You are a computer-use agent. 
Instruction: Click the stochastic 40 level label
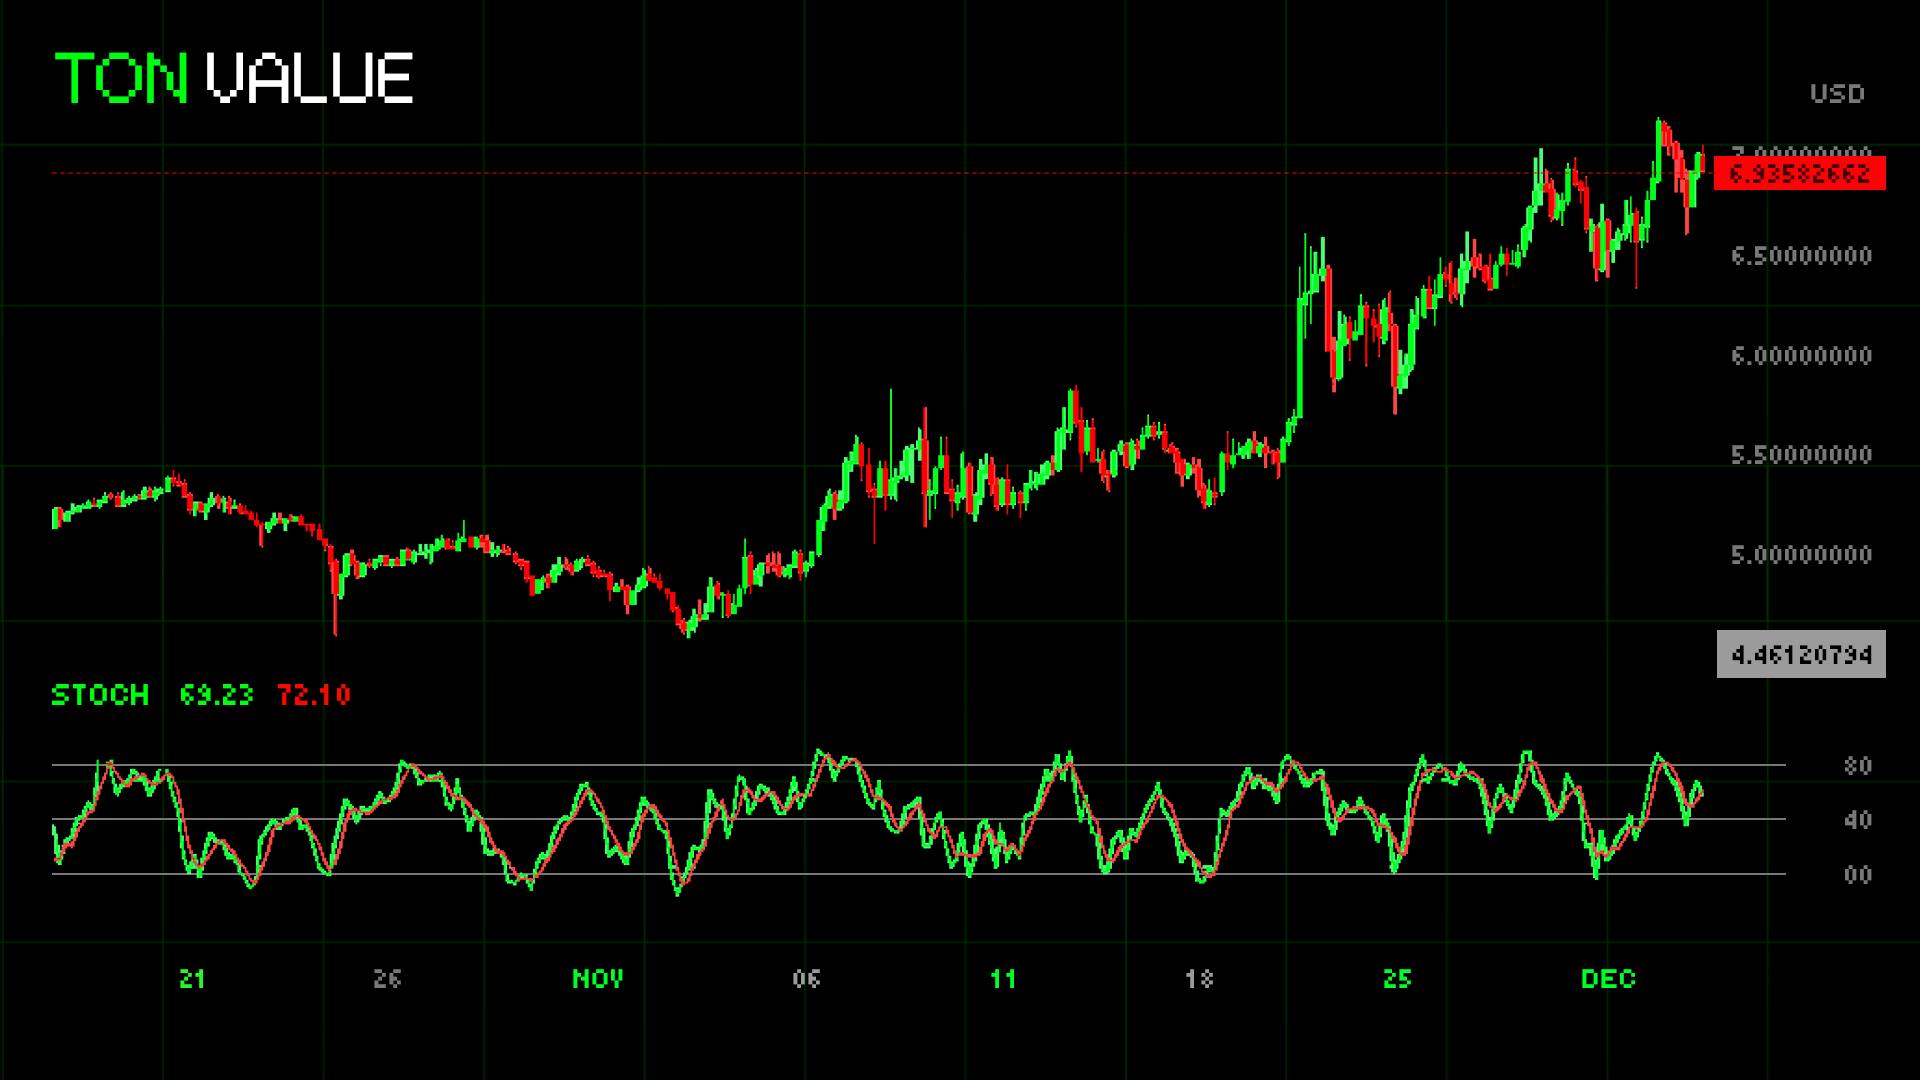click(1858, 821)
